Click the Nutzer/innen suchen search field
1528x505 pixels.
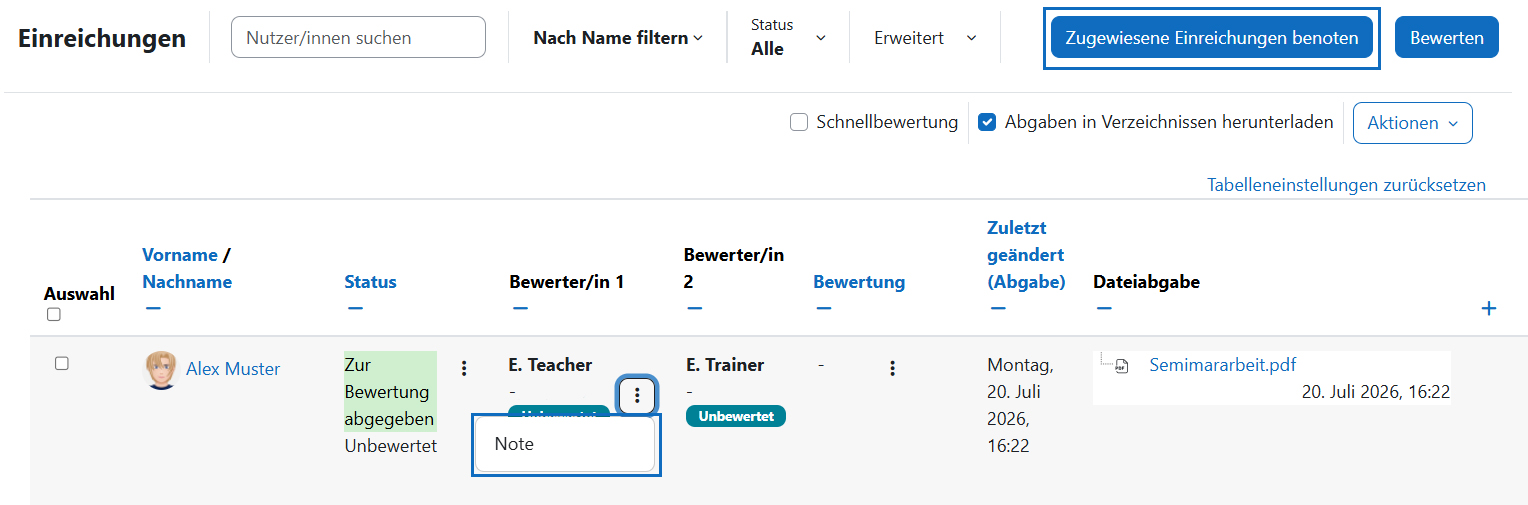click(x=358, y=37)
